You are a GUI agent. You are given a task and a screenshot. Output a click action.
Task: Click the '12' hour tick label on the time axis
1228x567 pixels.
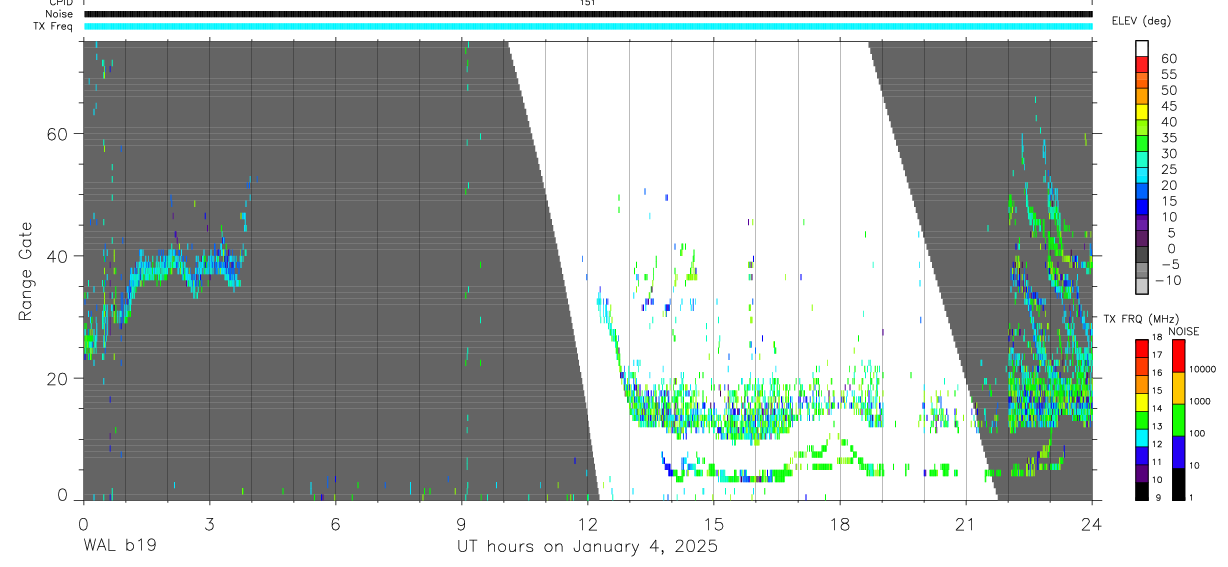click(x=587, y=523)
